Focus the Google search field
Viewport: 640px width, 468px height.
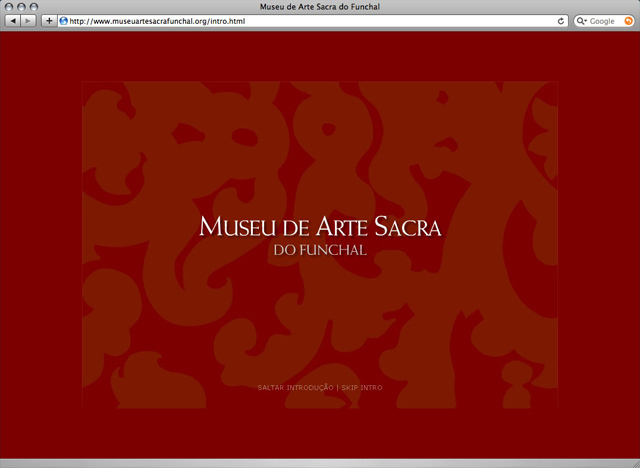(604, 21)
